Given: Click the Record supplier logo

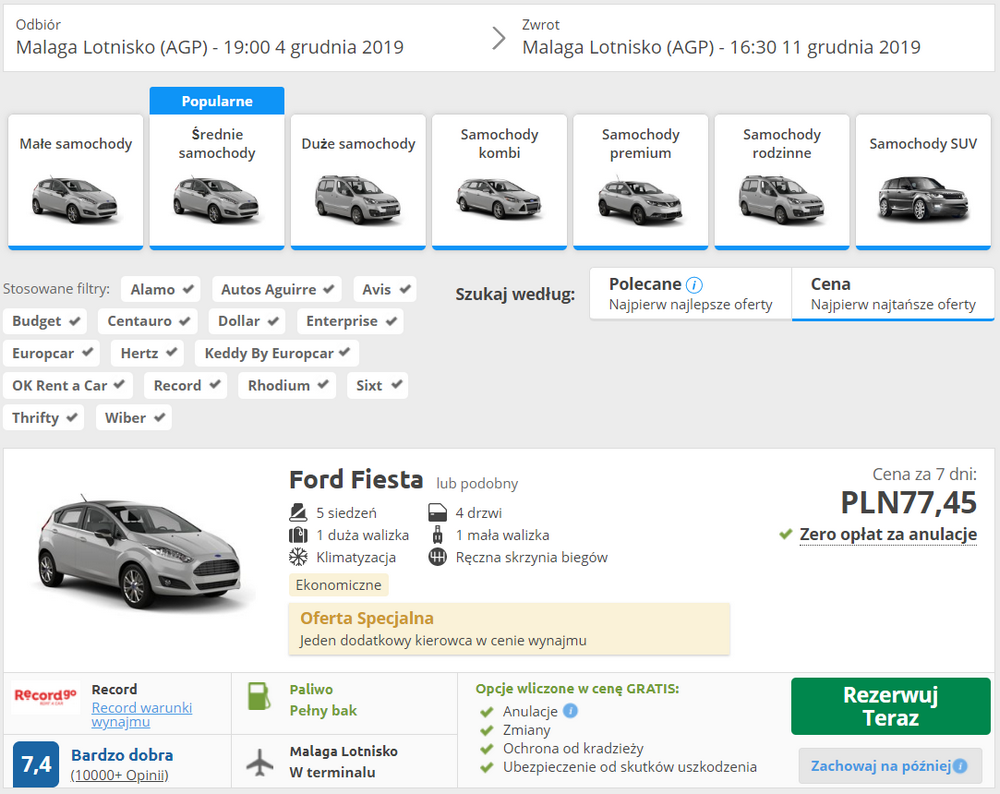Looking at the screenshot, I should tap(45, 695).
